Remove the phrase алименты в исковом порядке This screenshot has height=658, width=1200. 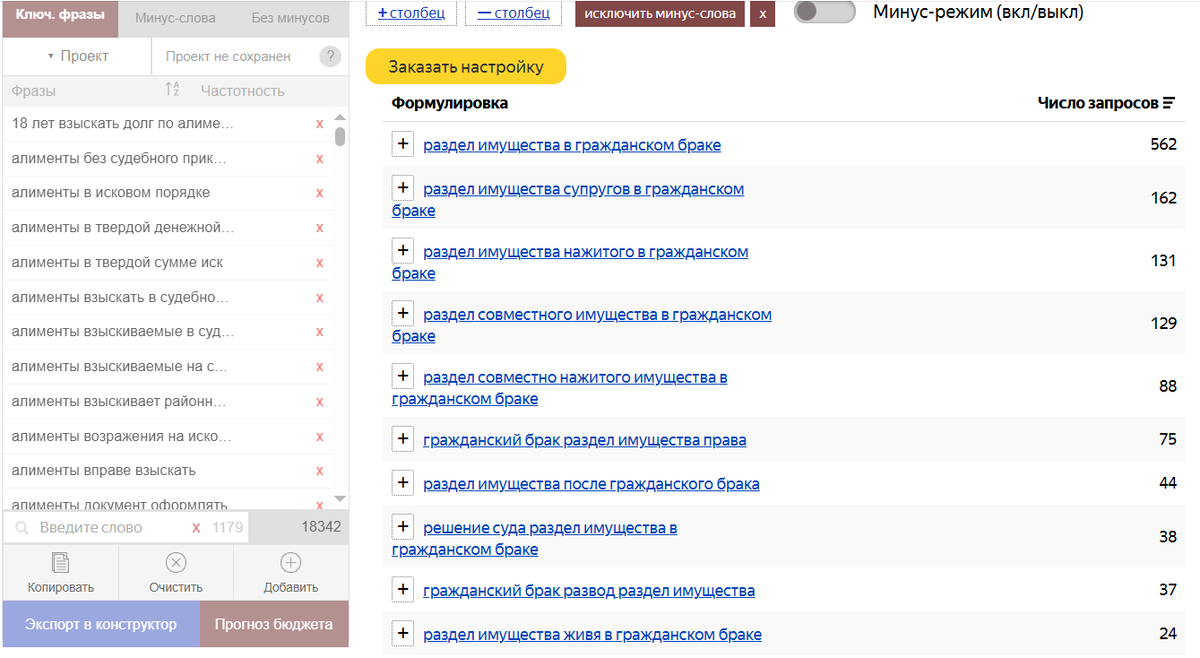[319, 193]
